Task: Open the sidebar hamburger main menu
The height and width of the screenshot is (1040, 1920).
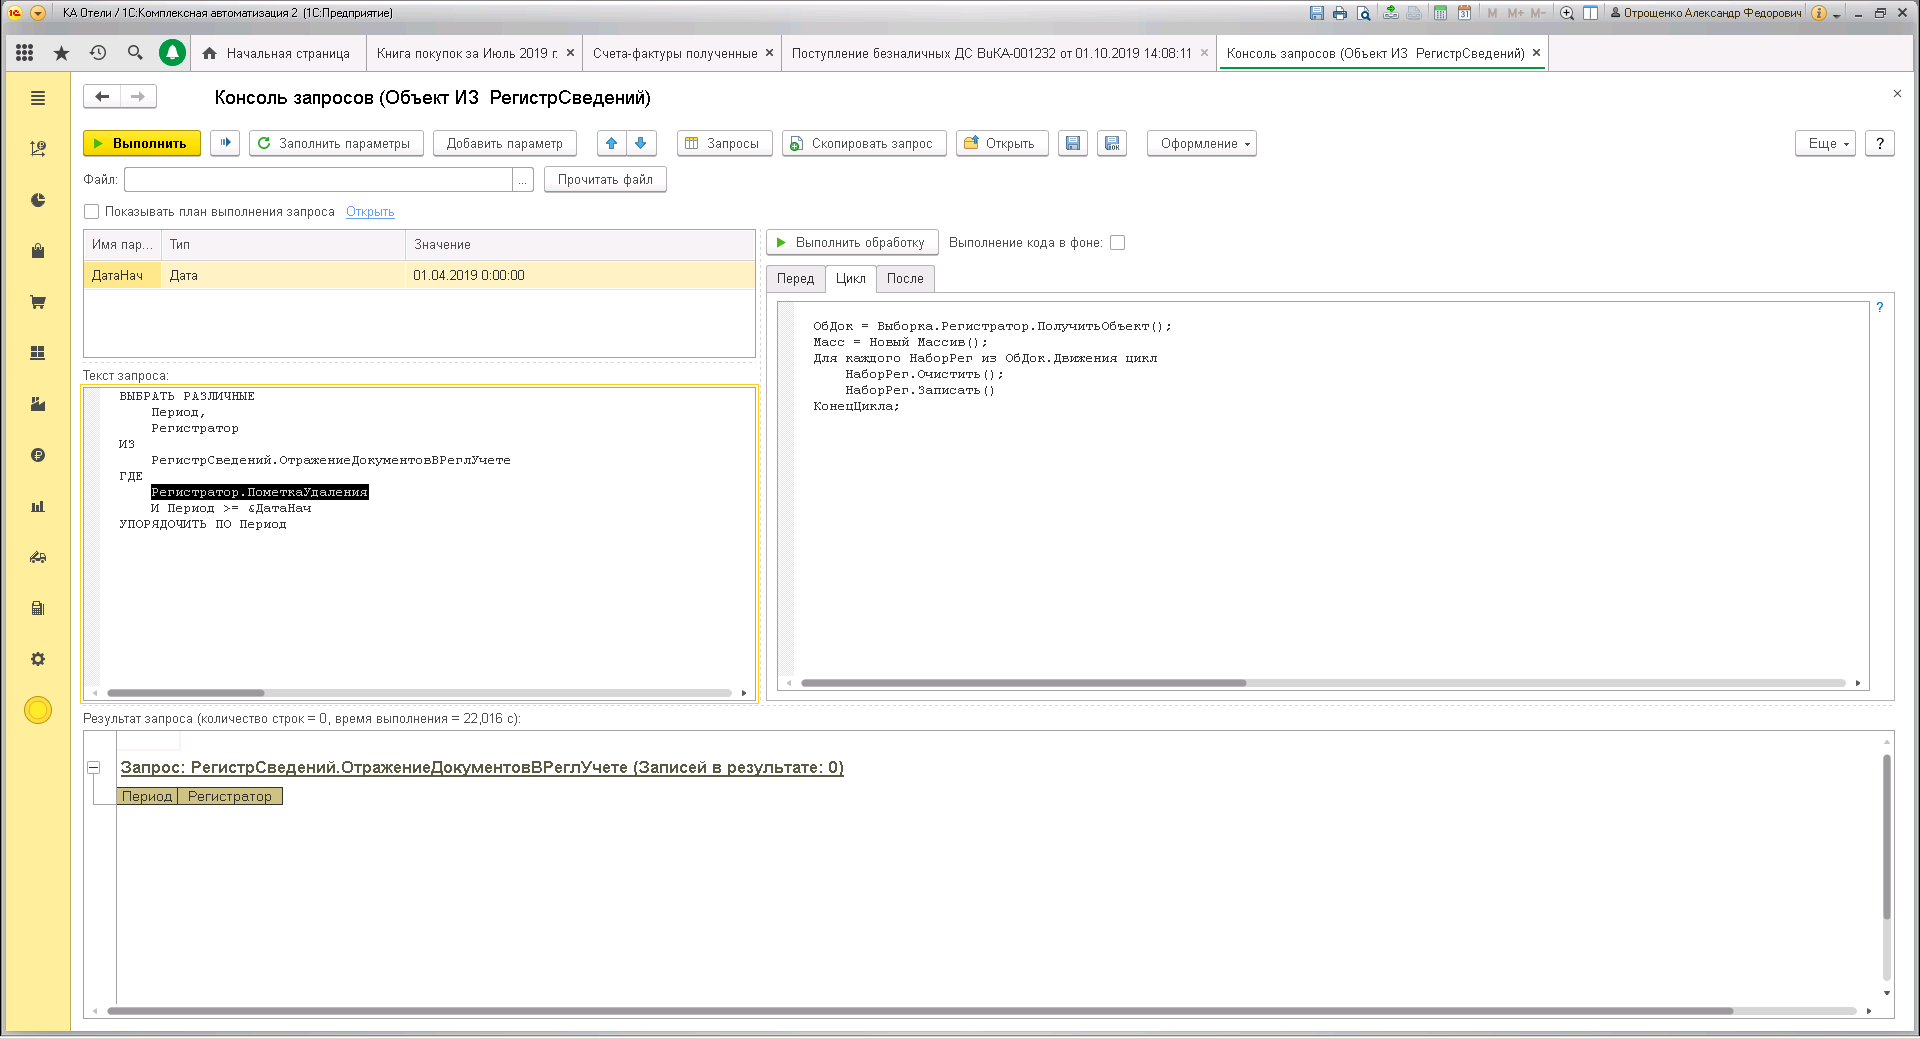Action: [x=38, y=98]
